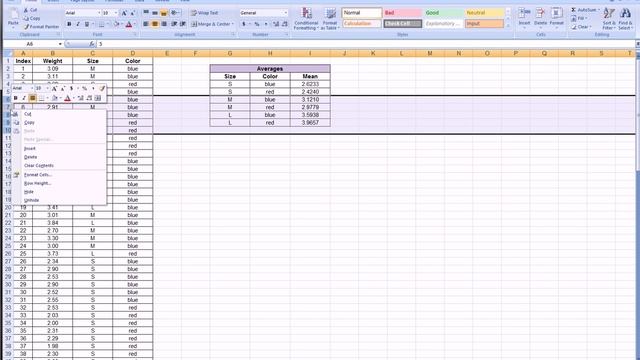Toggle Bottom Align in ribbon Alignment group
This screenshot has height=360, width=640.
[x=164, y=13]
